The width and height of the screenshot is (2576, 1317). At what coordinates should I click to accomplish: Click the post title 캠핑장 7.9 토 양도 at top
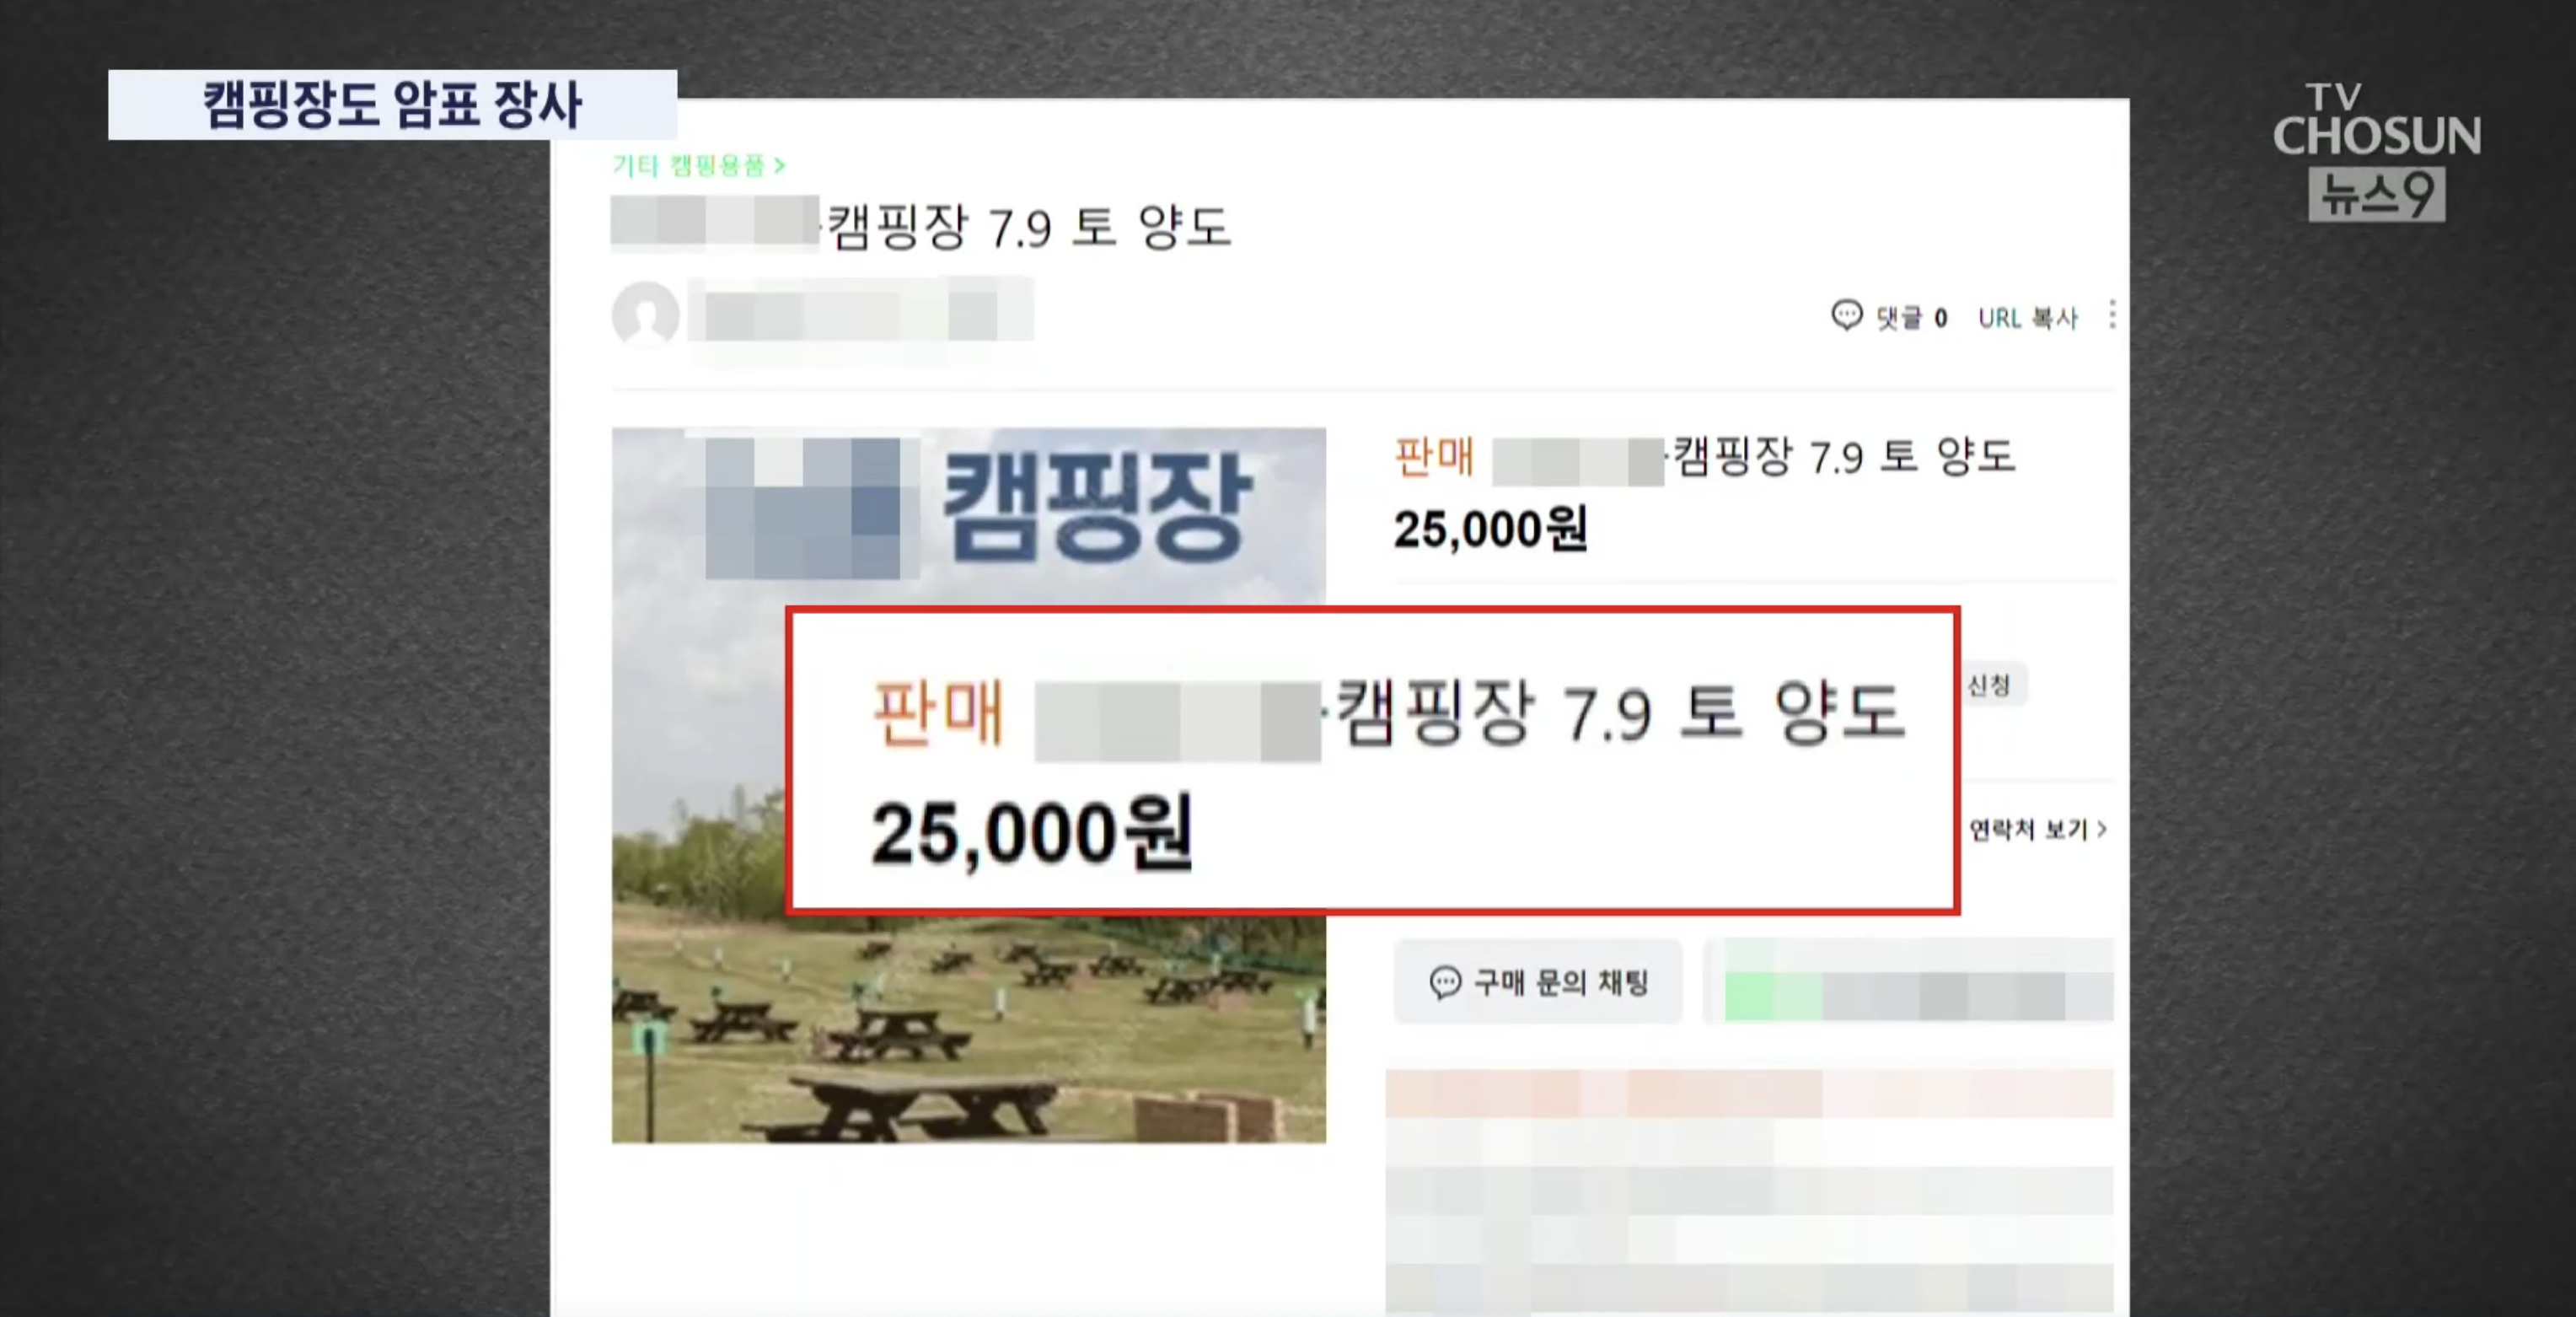coord(1029,226)
